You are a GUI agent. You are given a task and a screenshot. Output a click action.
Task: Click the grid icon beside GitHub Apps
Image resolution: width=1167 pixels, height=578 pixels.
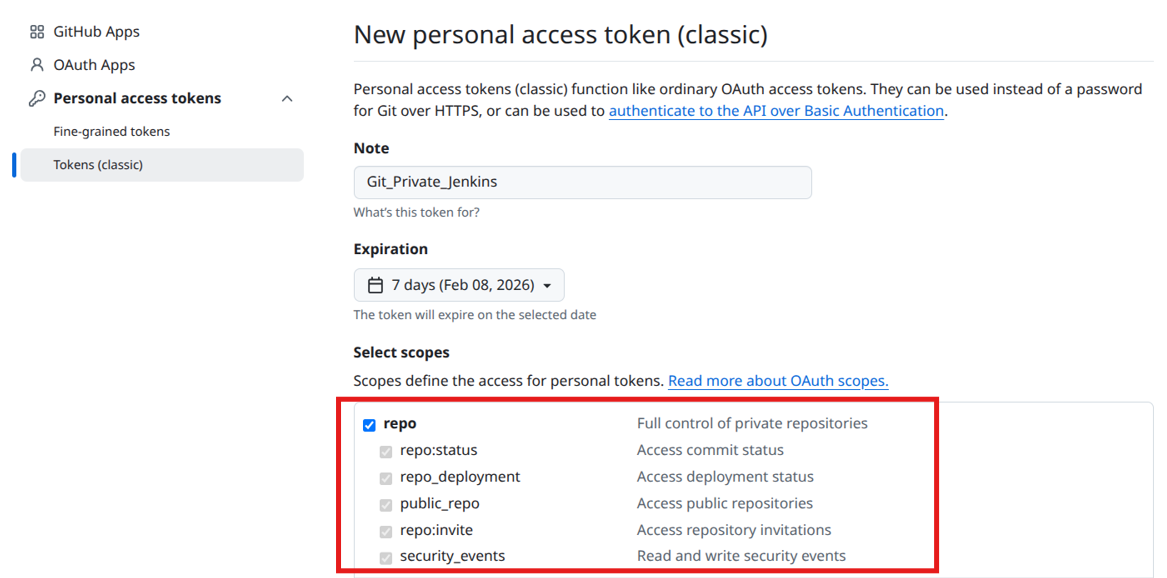click(x=37, y=31)
